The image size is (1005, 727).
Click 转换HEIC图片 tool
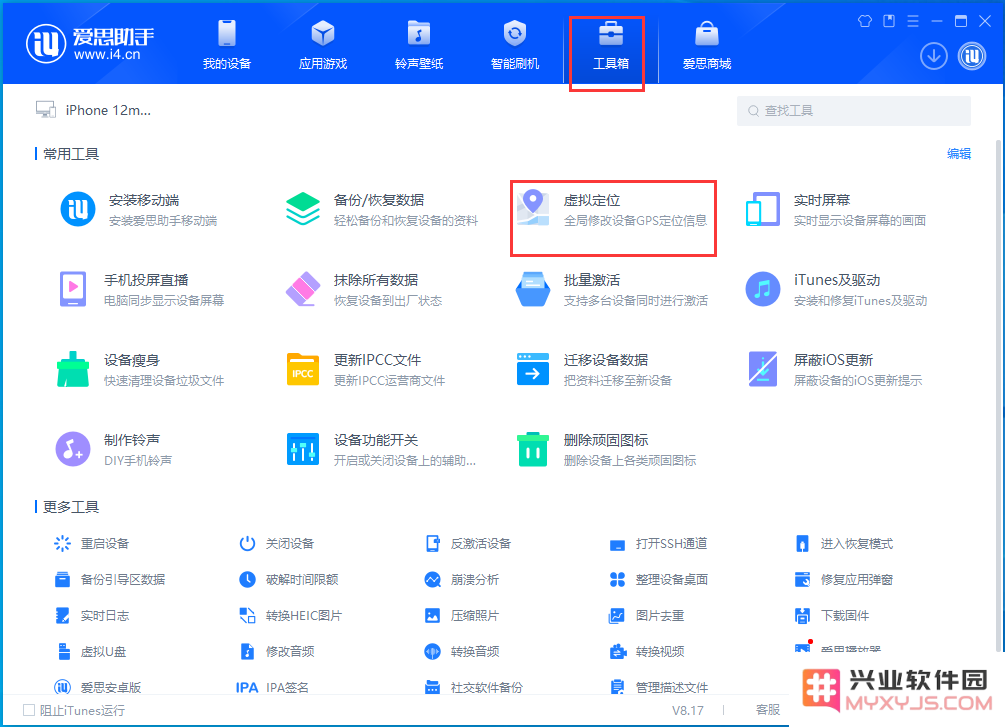point(291,615)
